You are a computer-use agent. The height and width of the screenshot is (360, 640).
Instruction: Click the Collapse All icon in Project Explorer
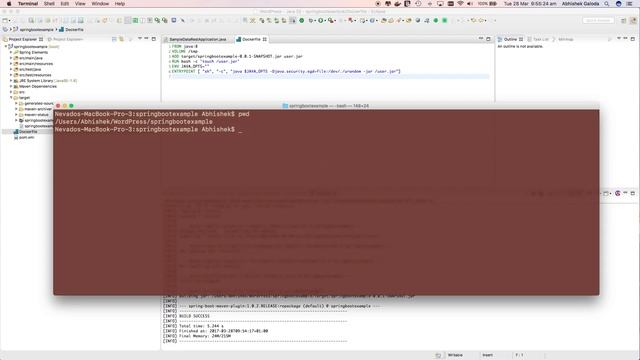coord(114,39)
